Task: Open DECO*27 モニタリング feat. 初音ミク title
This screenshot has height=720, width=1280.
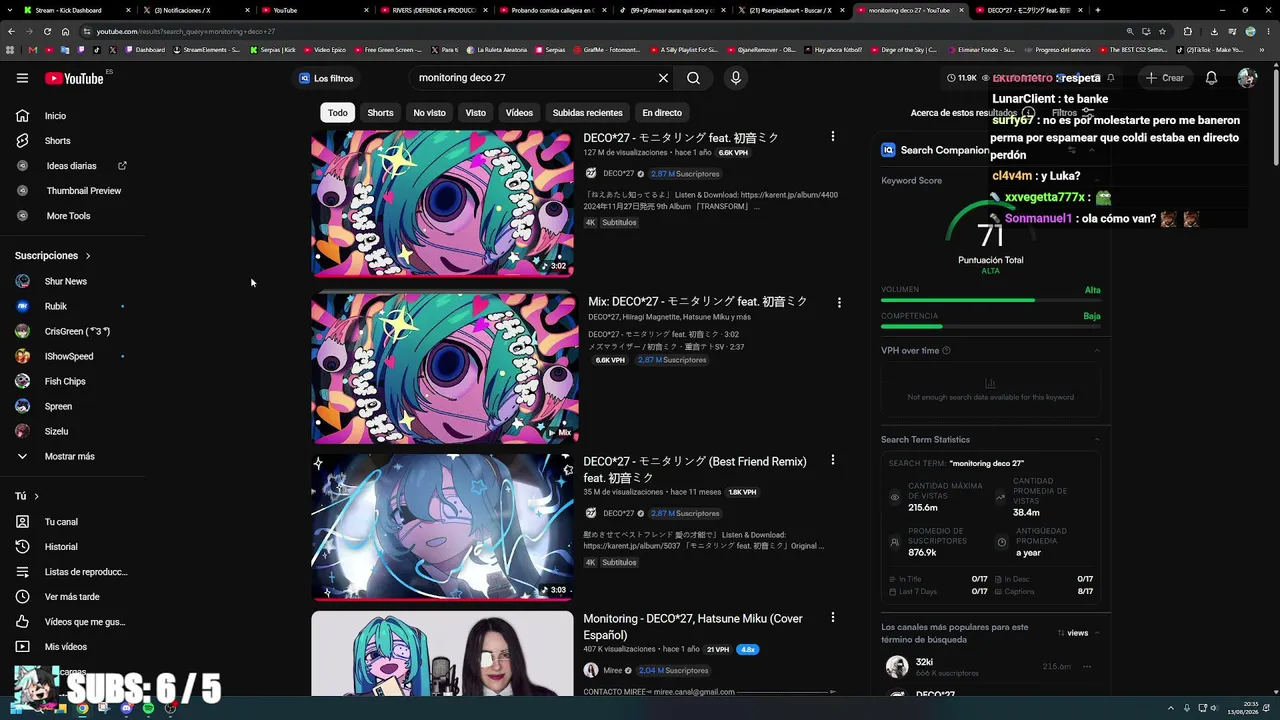Action: pos(681,138)
